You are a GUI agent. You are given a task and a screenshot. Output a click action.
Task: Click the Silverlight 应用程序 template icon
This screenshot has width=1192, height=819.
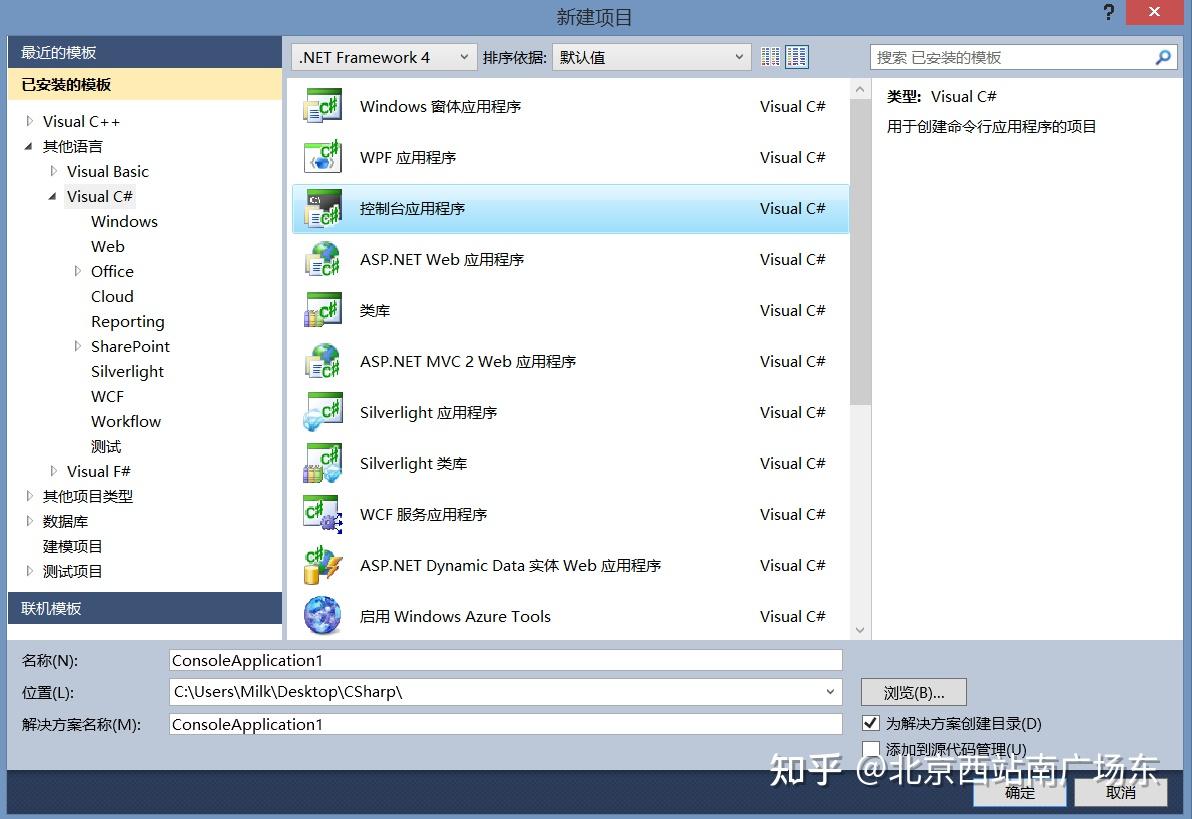click(322, 412)
